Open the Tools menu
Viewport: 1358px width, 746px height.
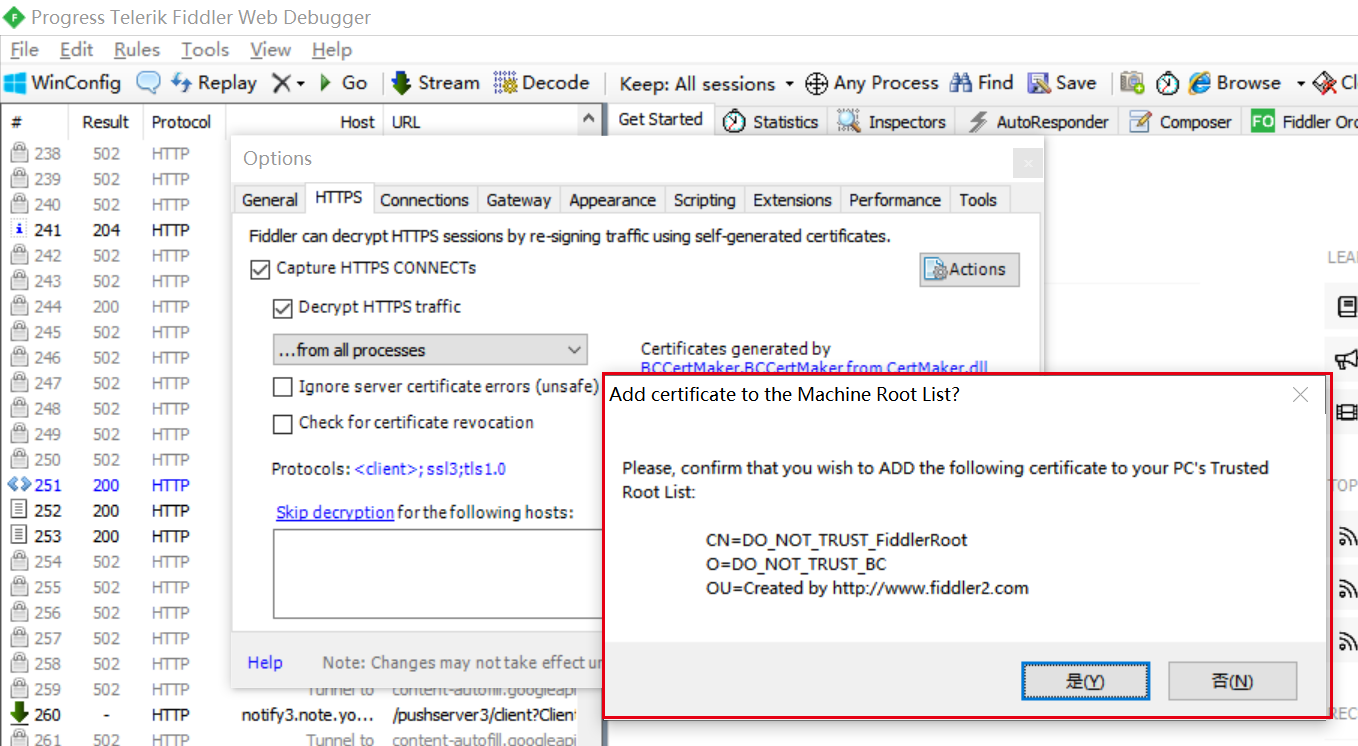click(205, 49)
